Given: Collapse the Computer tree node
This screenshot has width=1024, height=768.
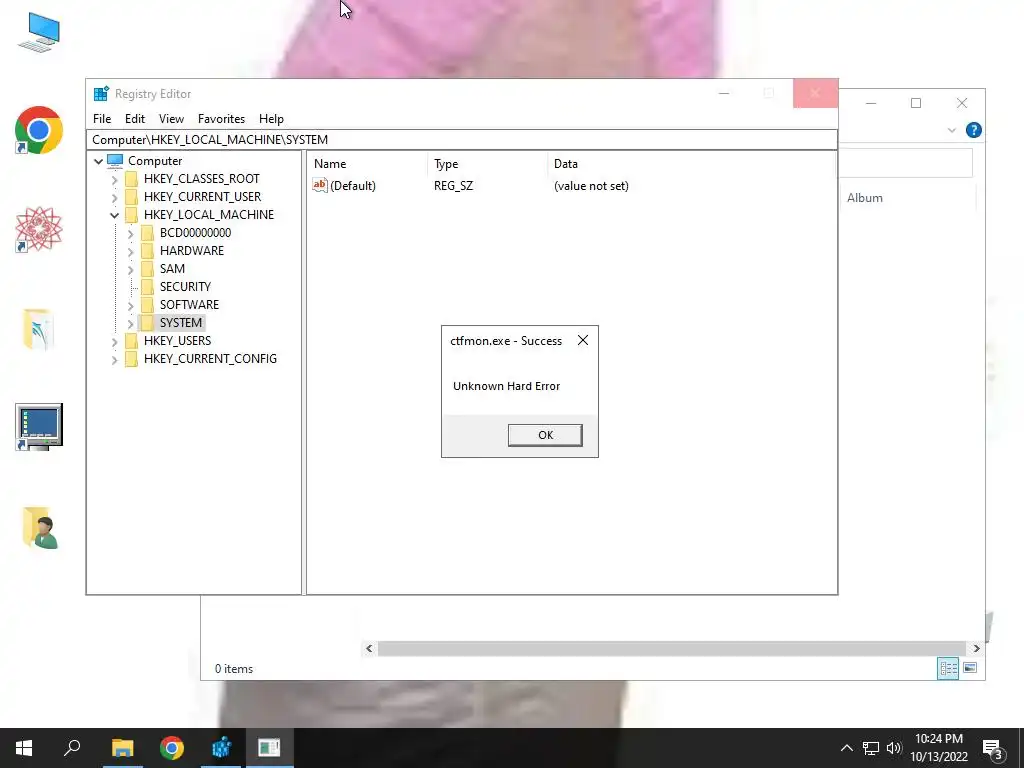Looking at the screenshot, I should (99, 161).
